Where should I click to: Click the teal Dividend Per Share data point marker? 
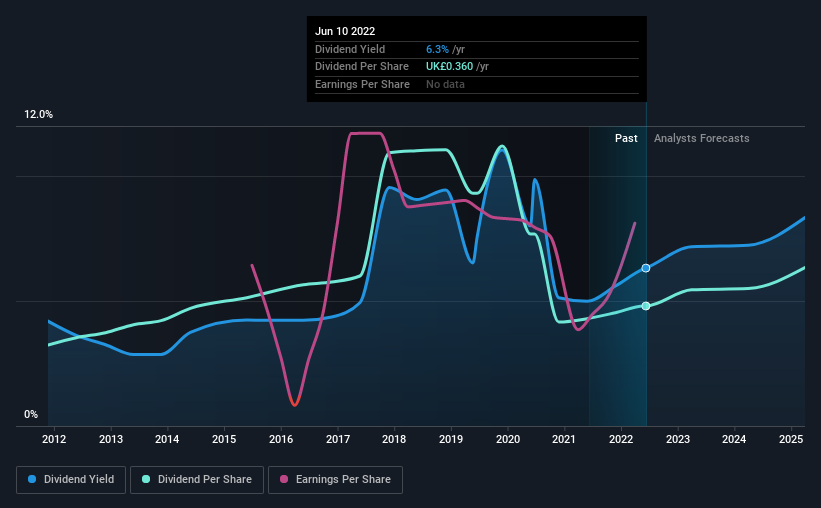click(646, 306)
